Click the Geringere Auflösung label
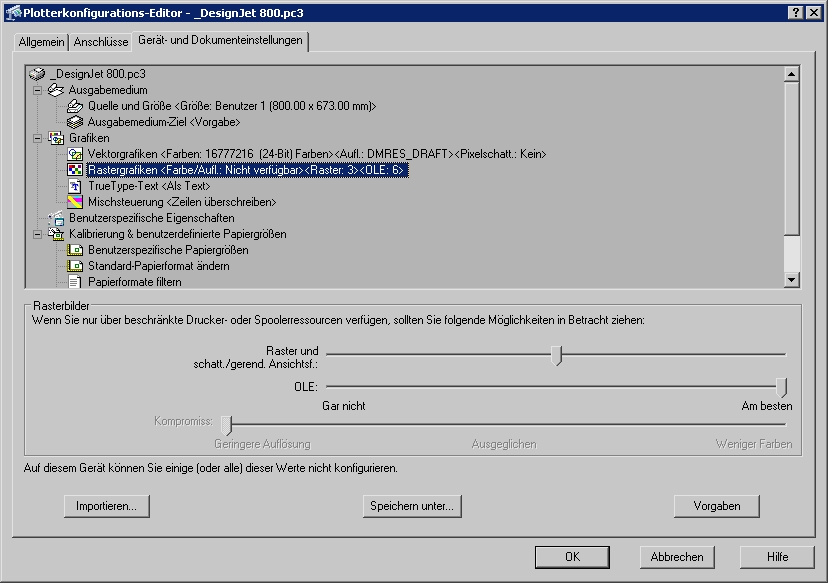 click(262, 444)
